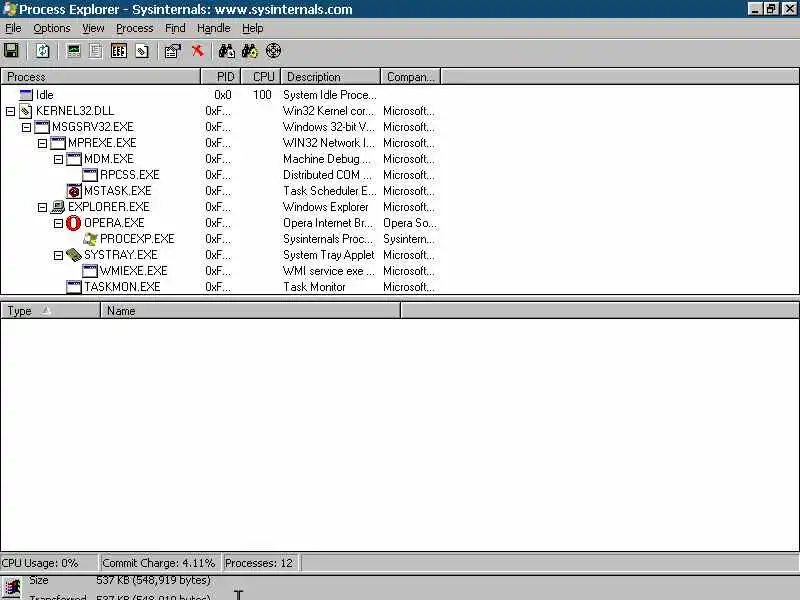This screenshot has height=600, width=800.
Task: Toggle the process tree view icon
Action: coord(95,51)
